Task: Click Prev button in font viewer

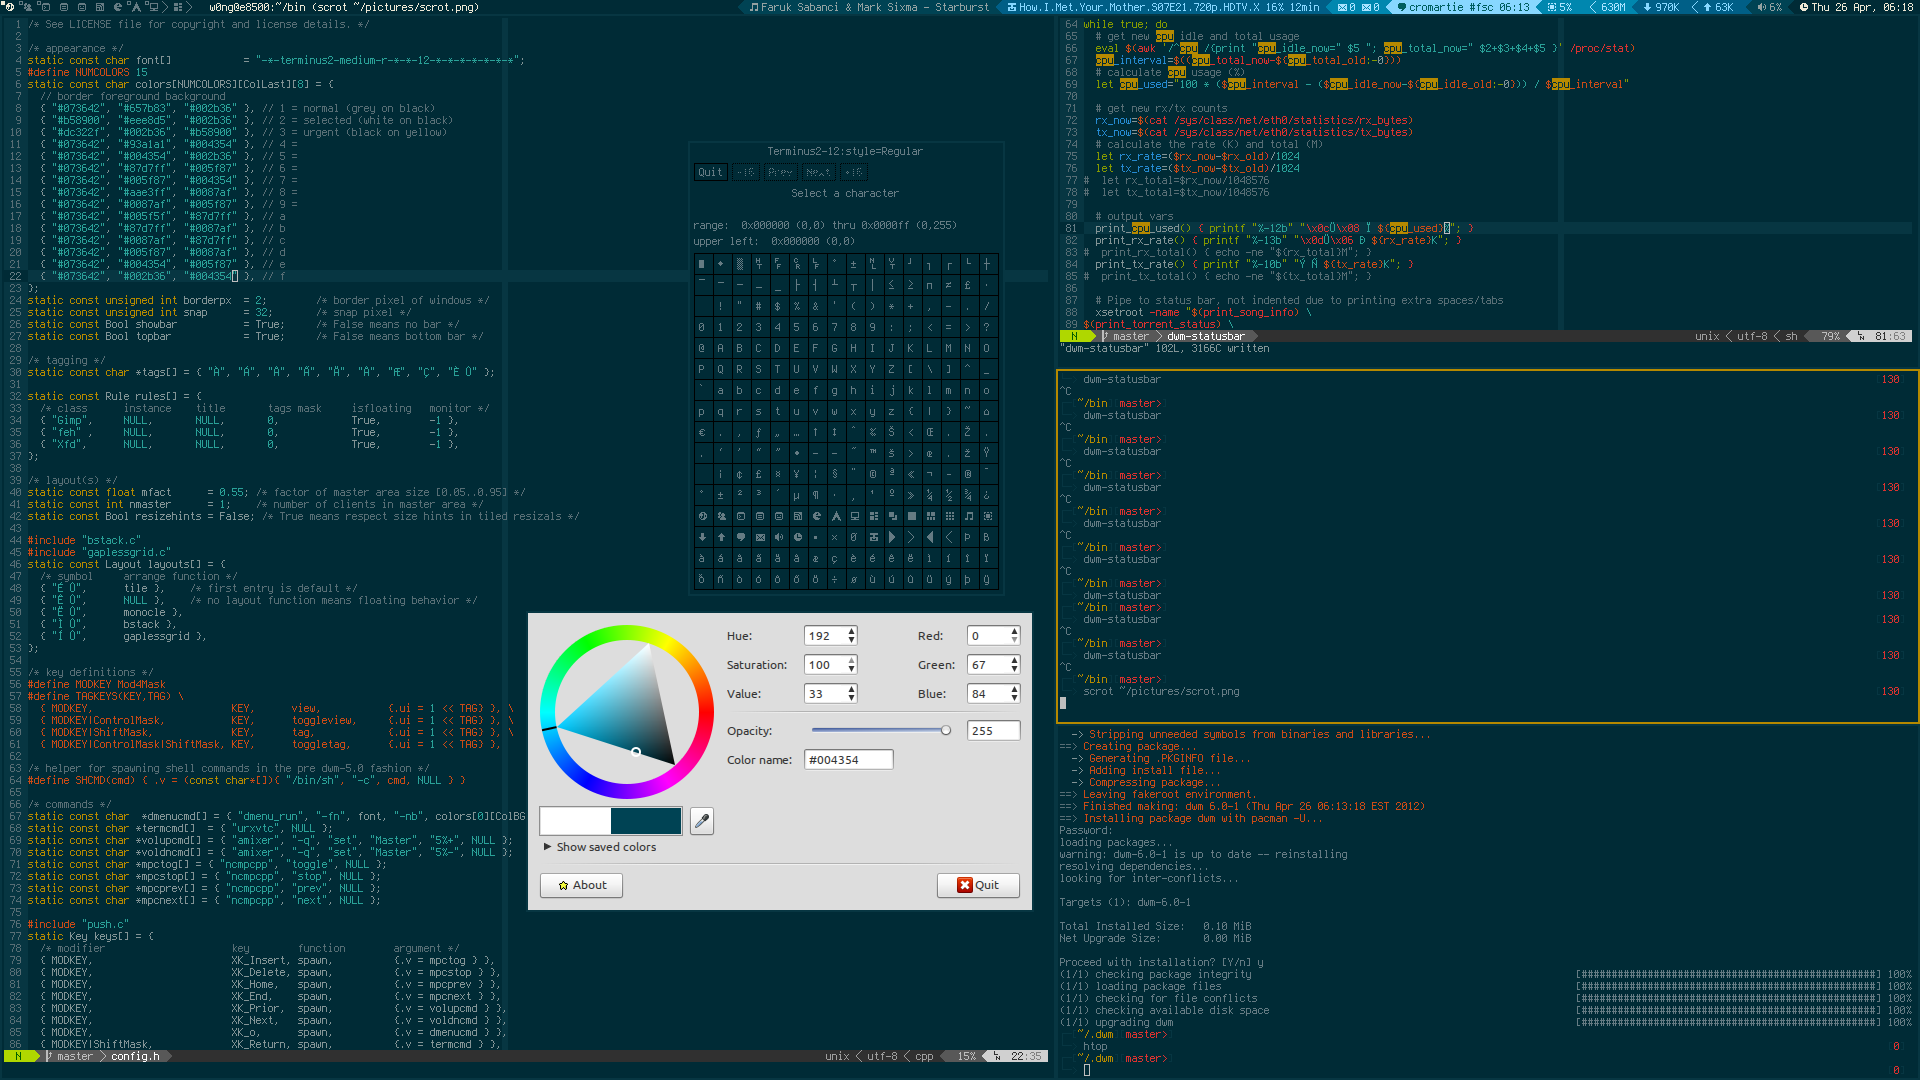Action: 780,172
